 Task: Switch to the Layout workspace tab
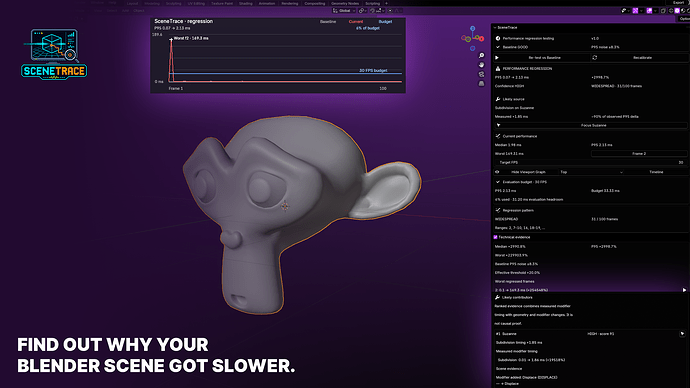tap(132, 4)
